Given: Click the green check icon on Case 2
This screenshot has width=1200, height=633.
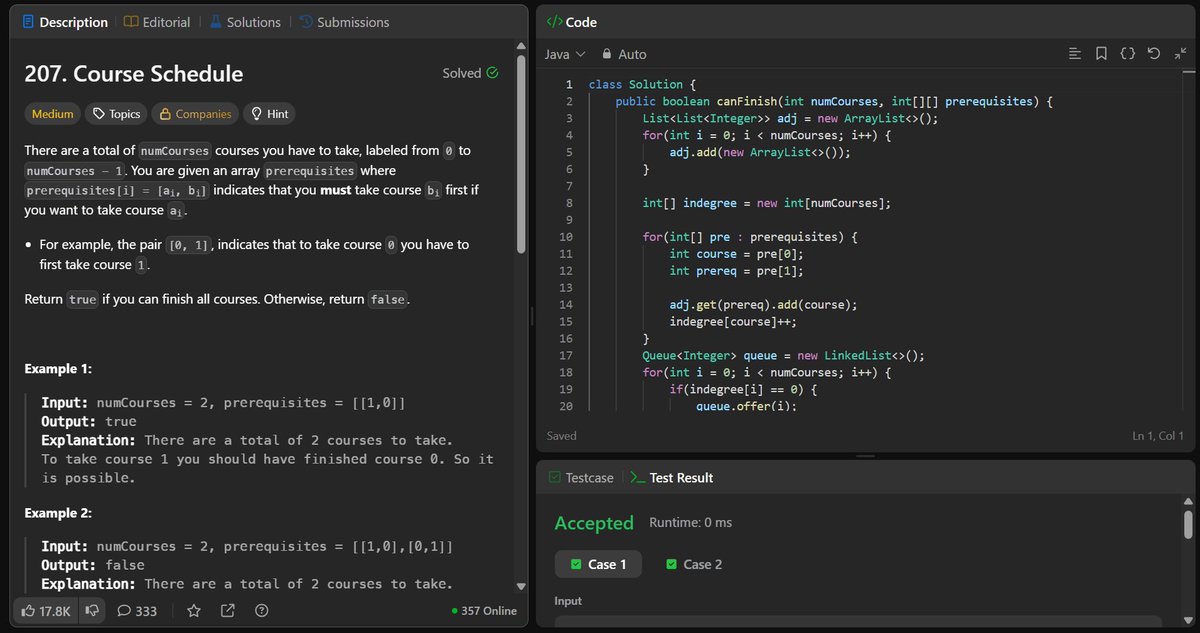Looking at the screenshot, I should (672, 564).
